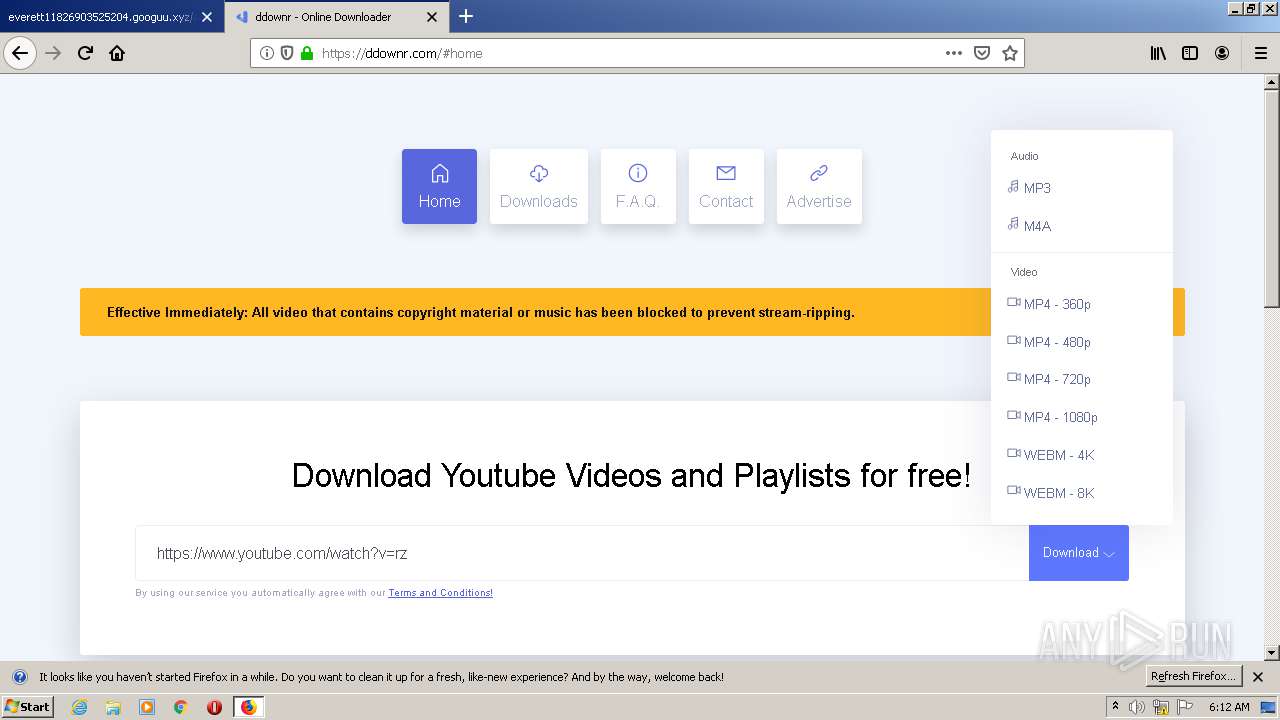Open Firefox account icon
This screenshot has width=1280, height=720.
coord(1222,53)
